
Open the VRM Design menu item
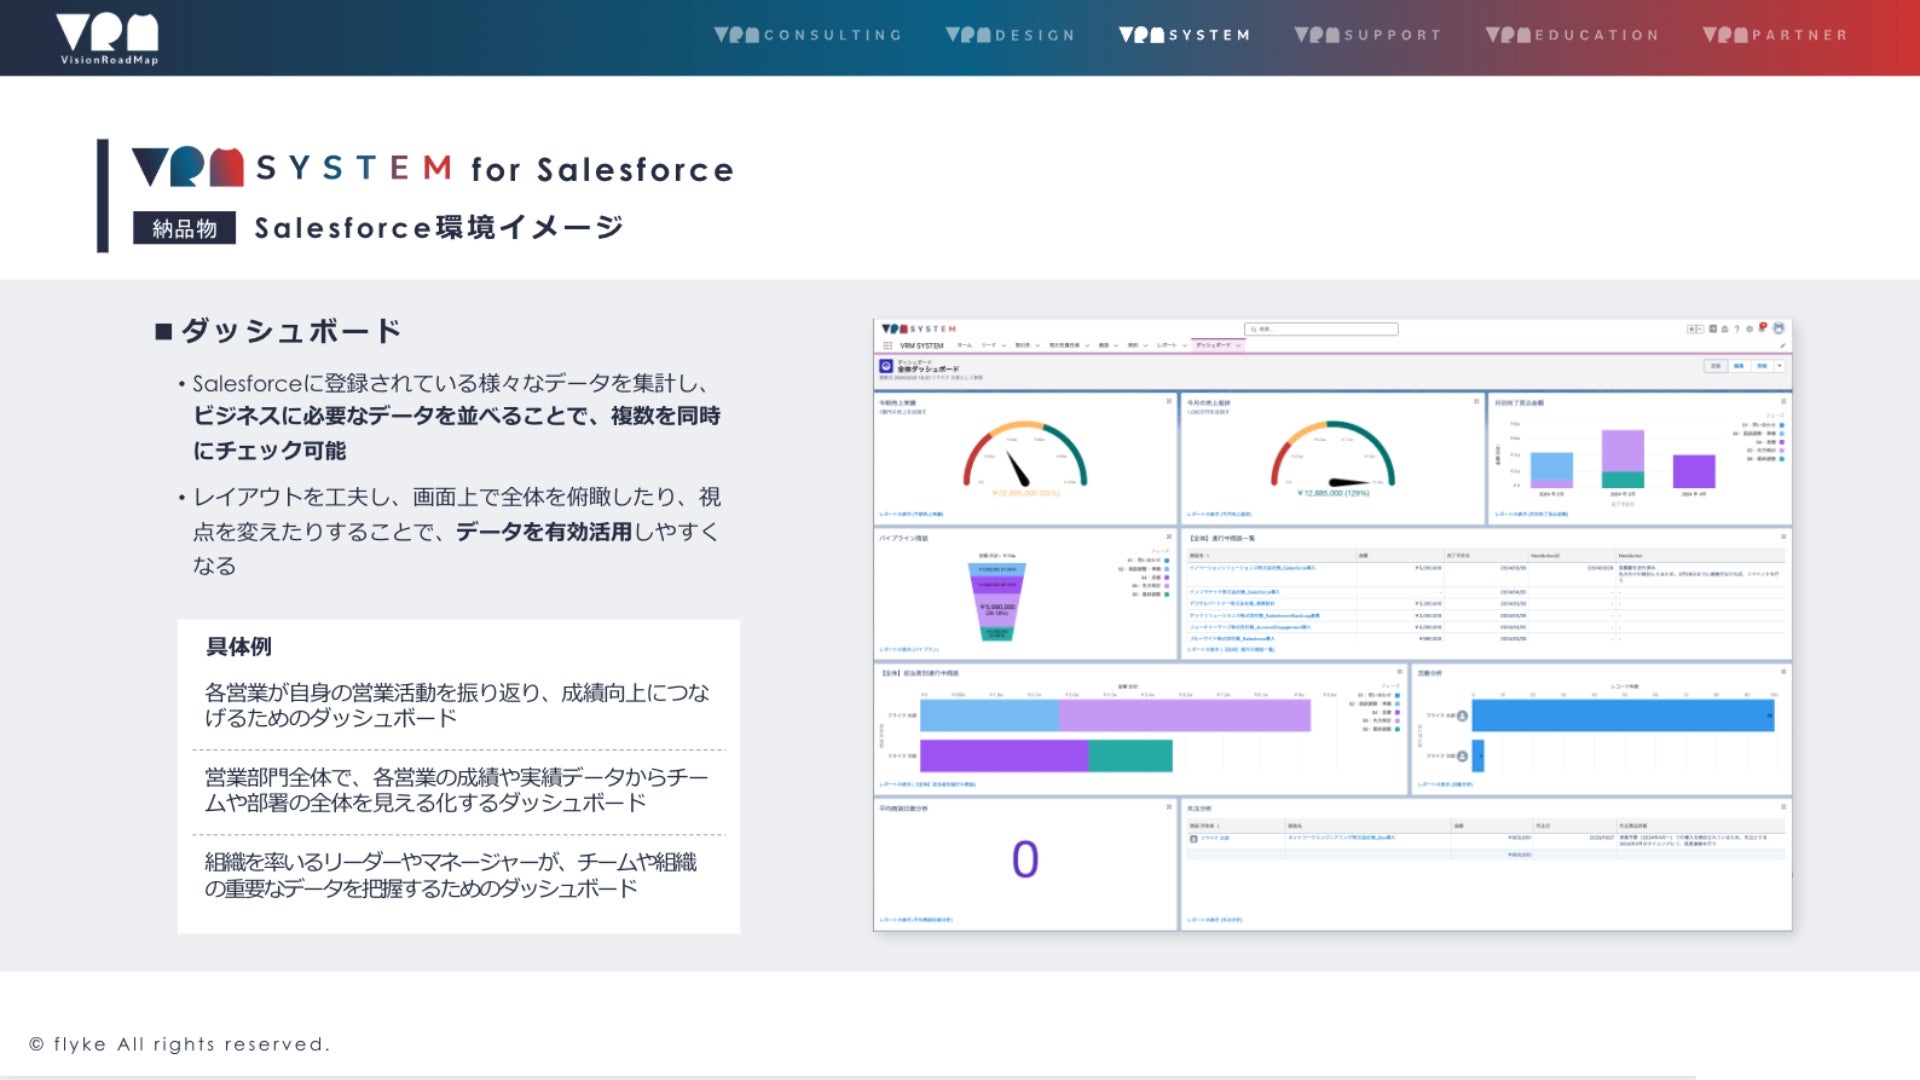(x=1010, y=35)
